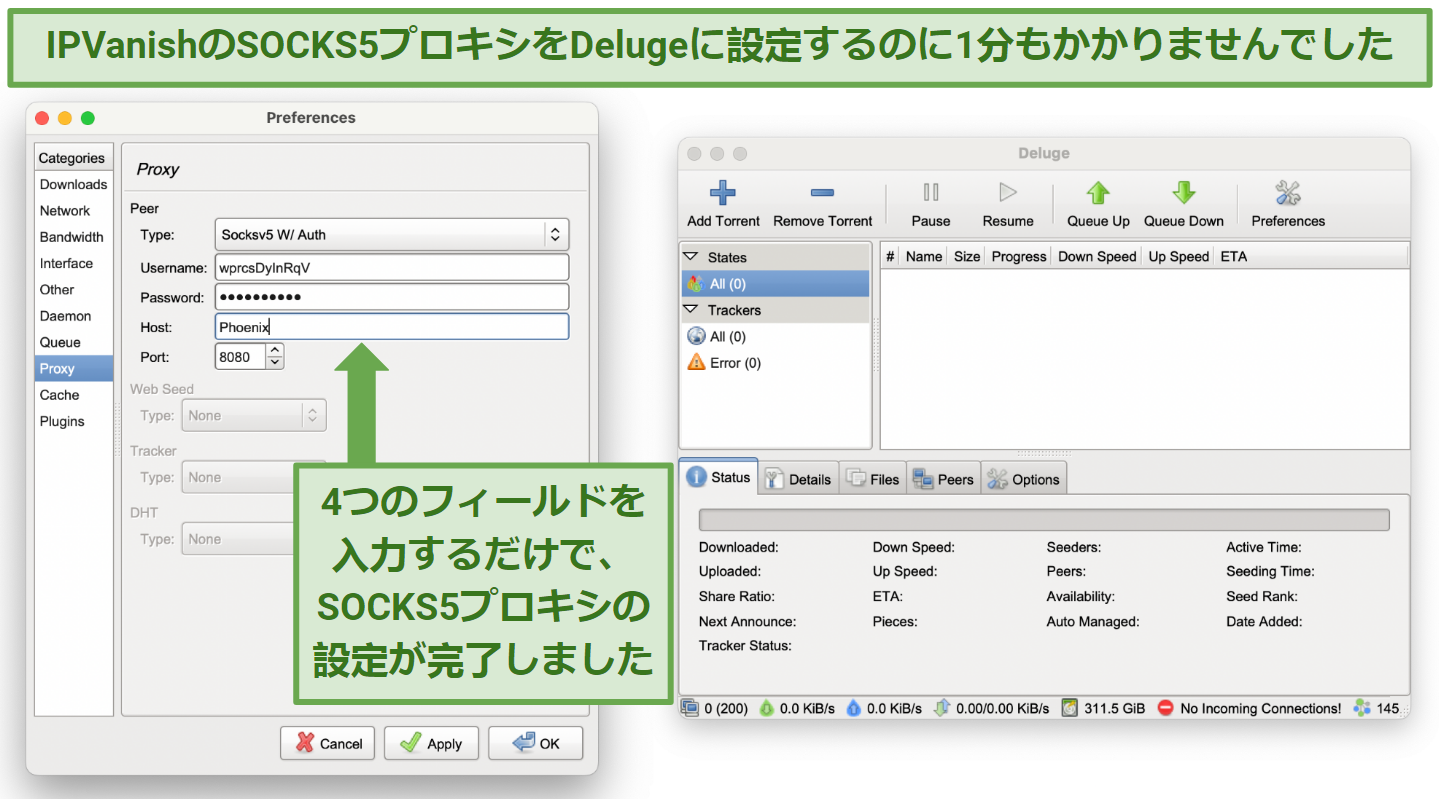Screen dimensions: 1439x799
Task: Collapse the States section
Action: pyautogui.click(x=691, y=257)
